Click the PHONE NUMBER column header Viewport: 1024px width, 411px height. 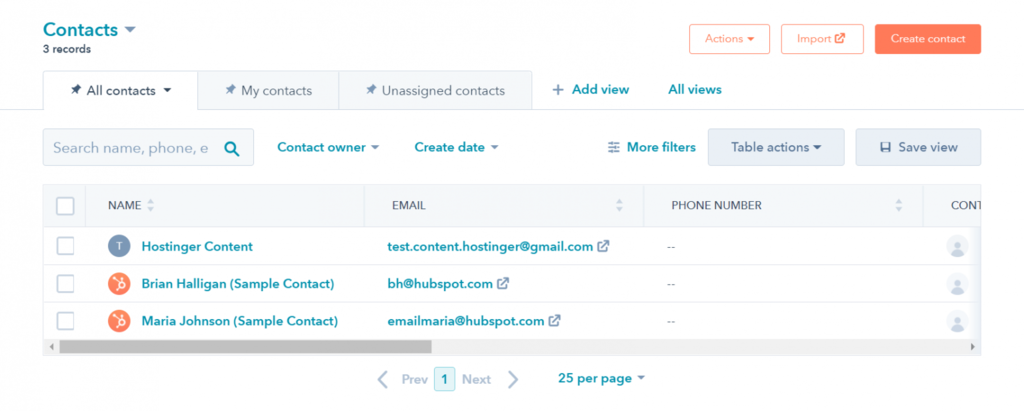pos(716,205)
